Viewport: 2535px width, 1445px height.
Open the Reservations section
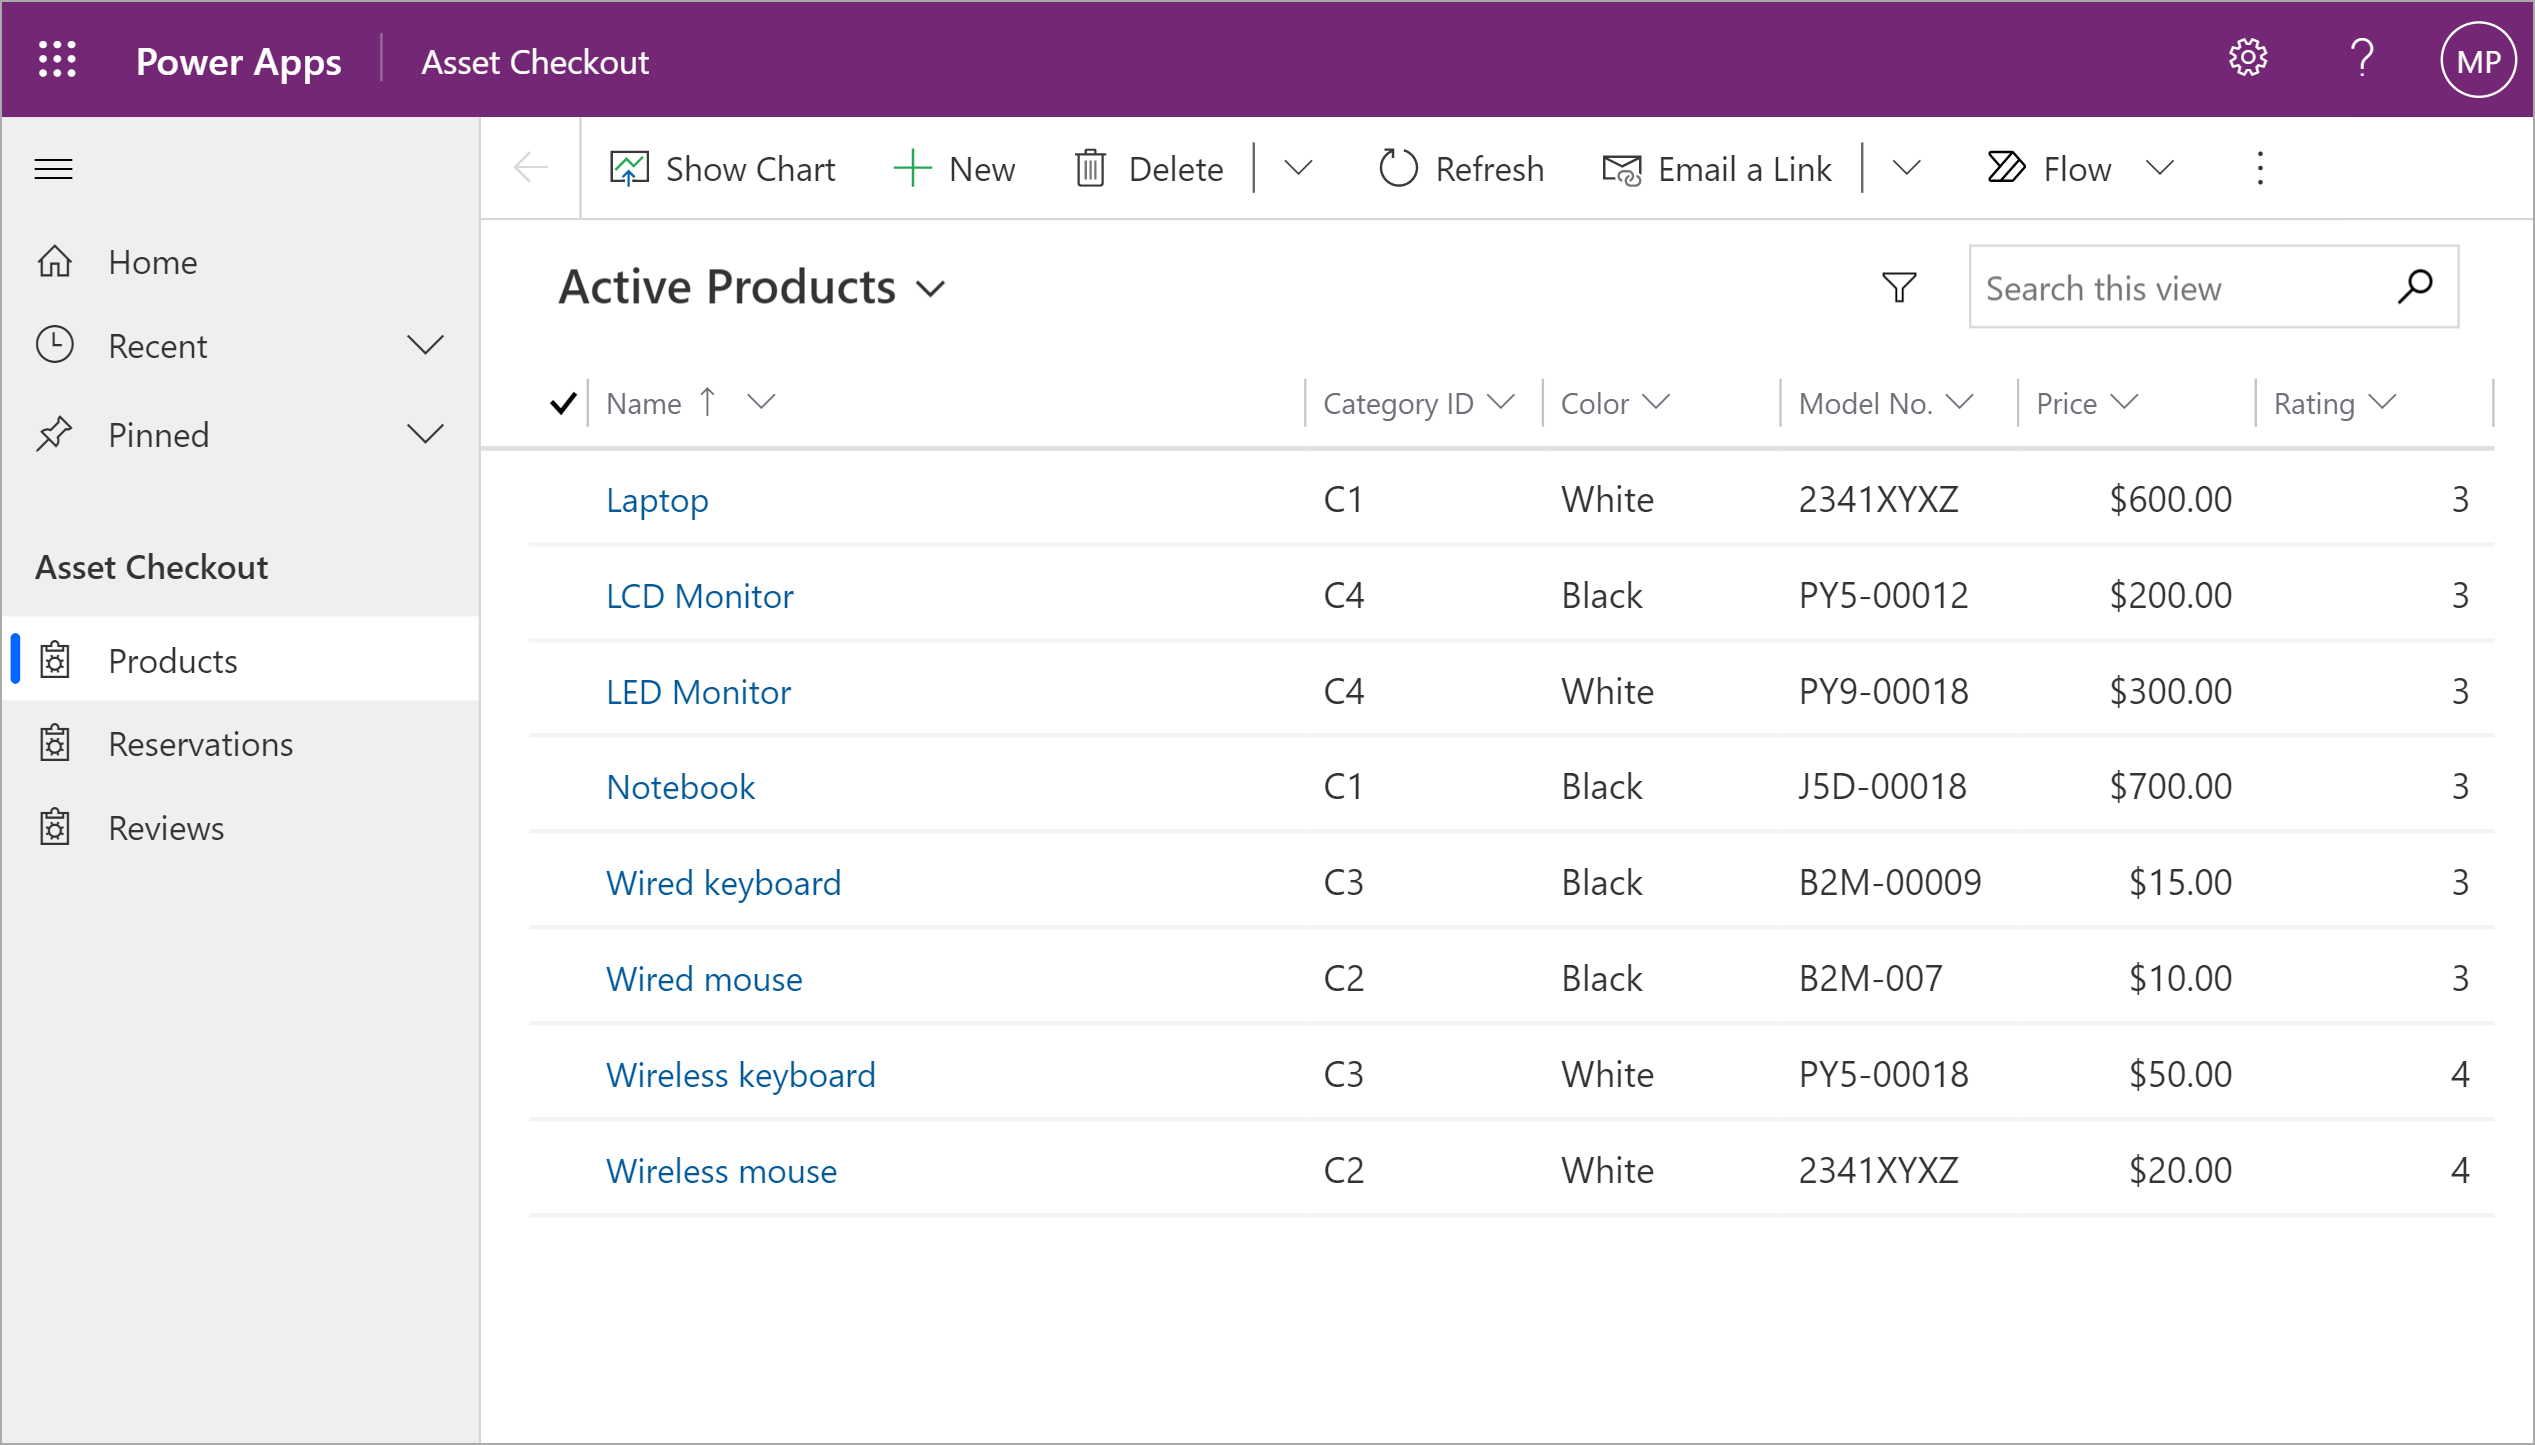[200, 745]
